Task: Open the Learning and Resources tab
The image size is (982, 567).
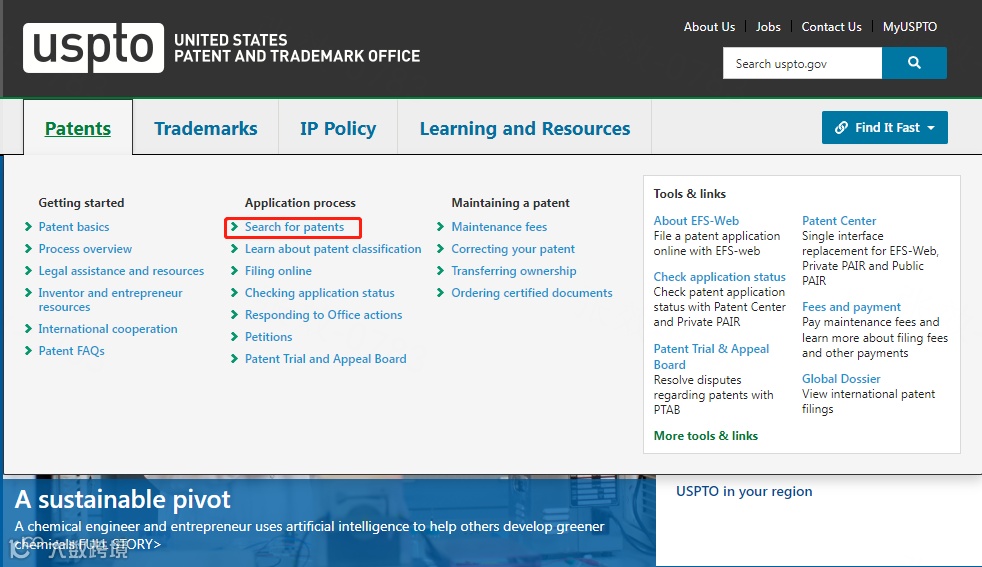Action: pyautogui.click(x=525, y=128)
